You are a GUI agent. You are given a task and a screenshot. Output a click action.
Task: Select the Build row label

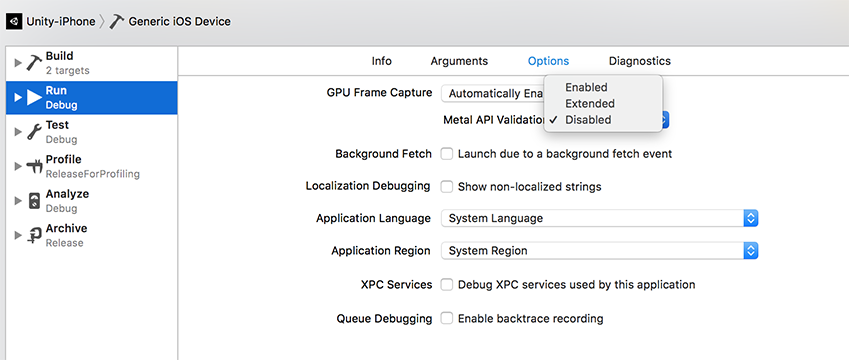(x=60, y=56)
